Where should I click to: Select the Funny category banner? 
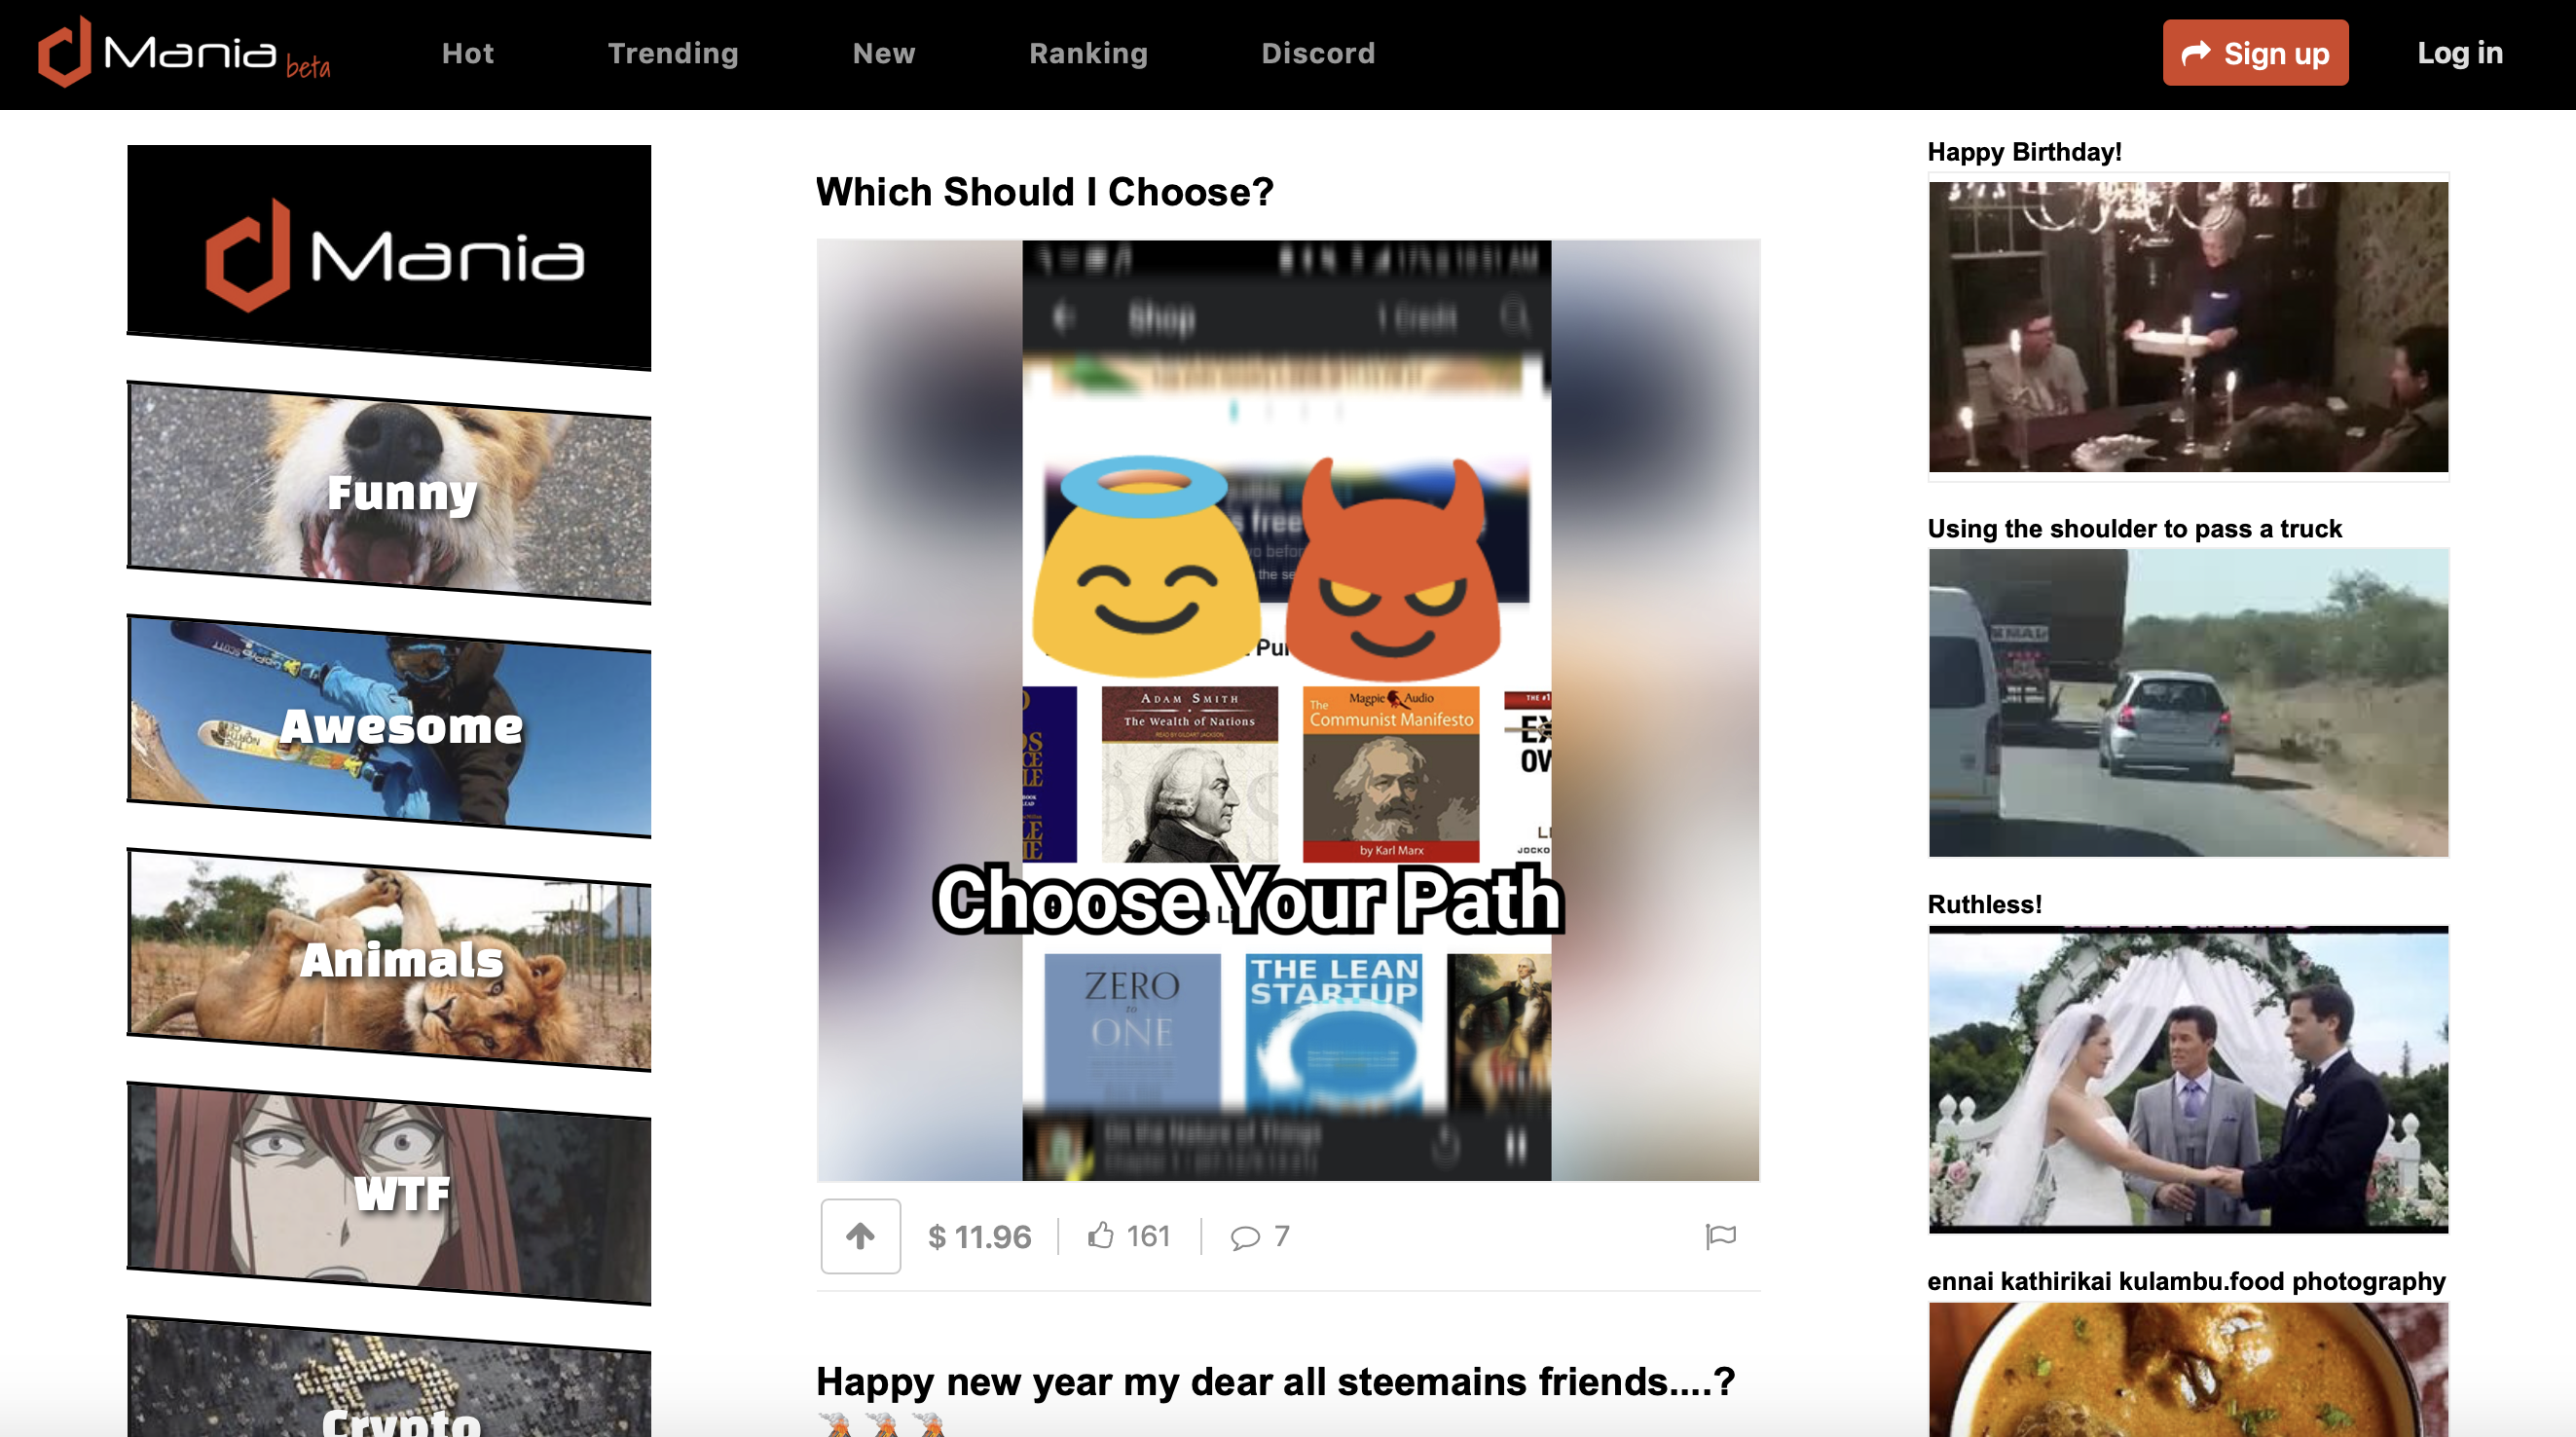coord(389,492)
